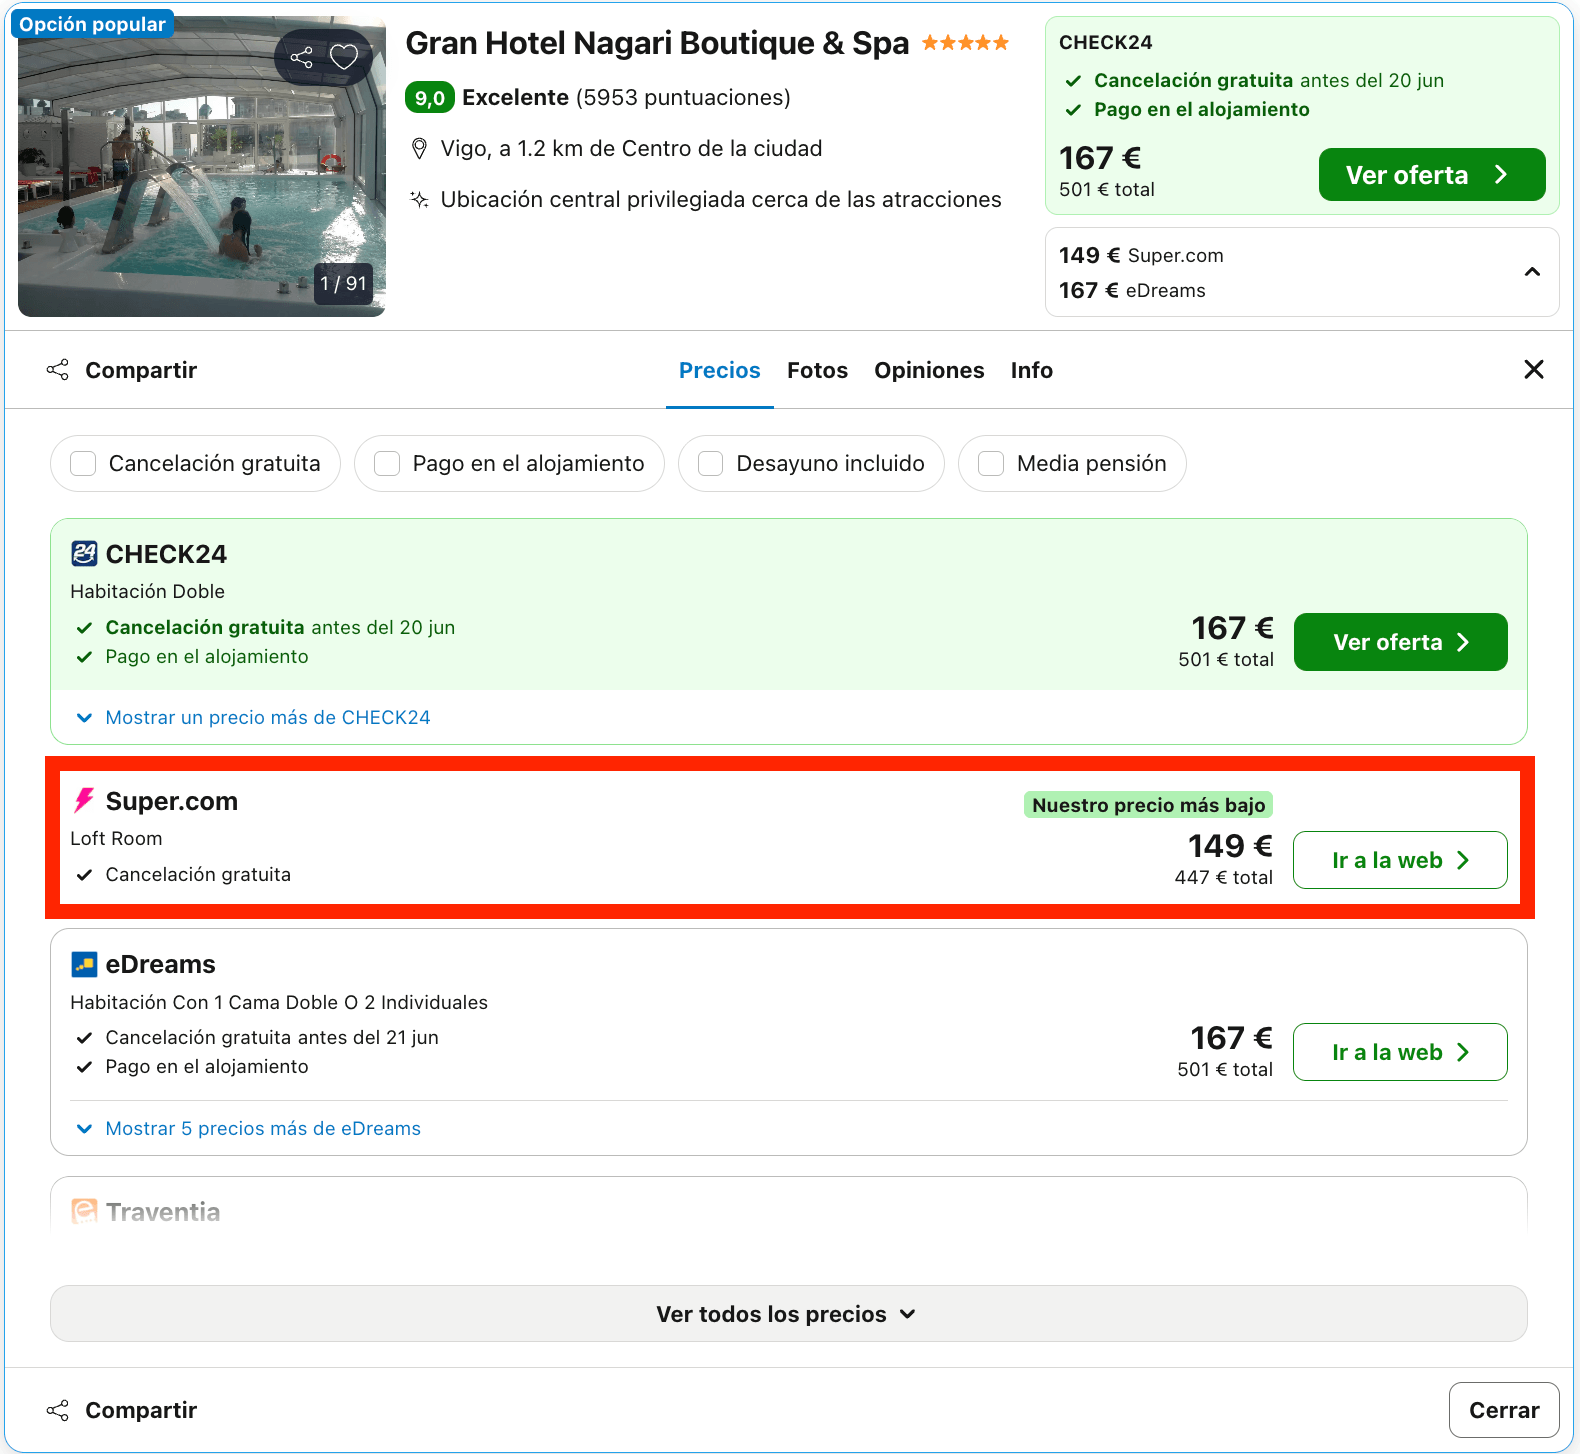Screen dimensions: 1580x1454
Task: Click the Traventia logo icon
Action: click(x=84, y=1212)
